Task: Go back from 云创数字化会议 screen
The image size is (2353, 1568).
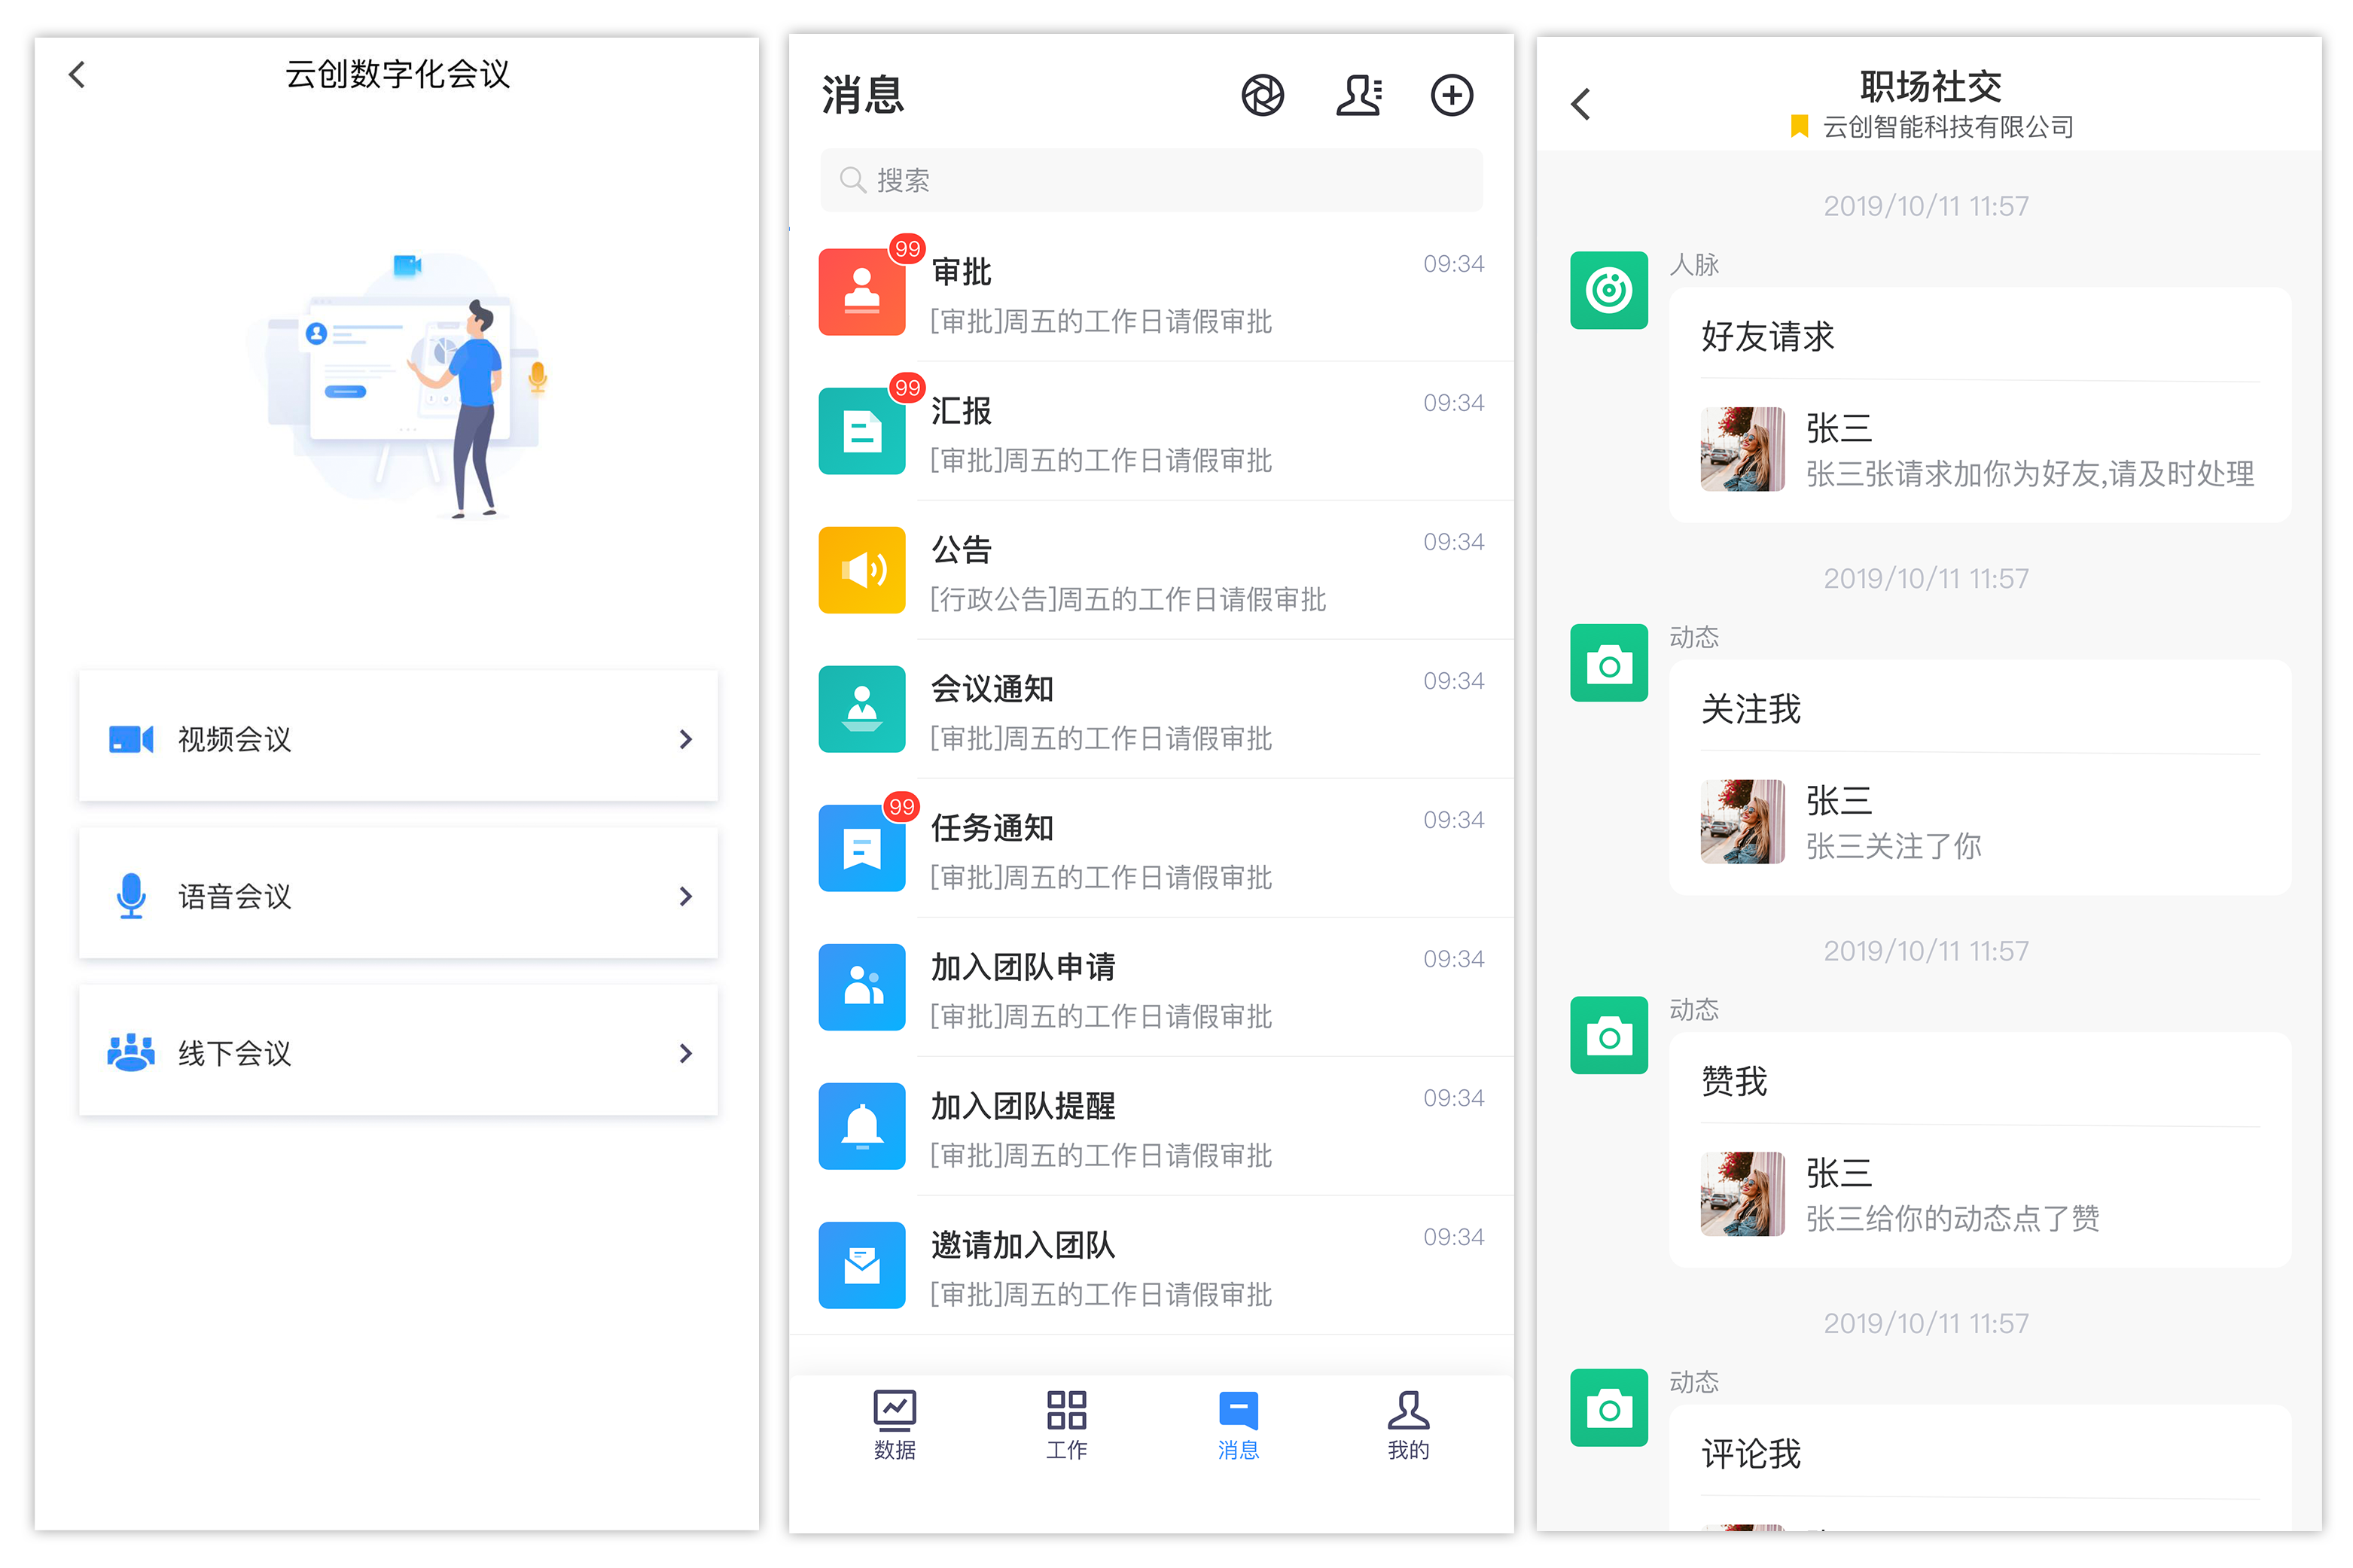Action: click(77, 74)
